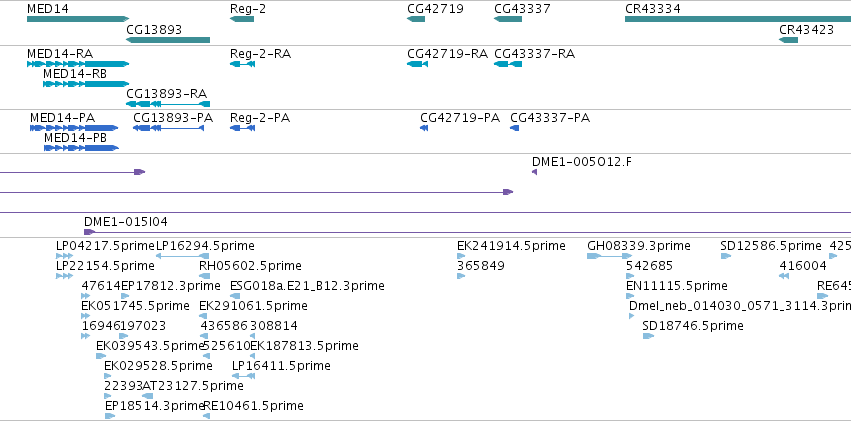Click the CG13893-RA transcript feature
851x421 pixels.
[x=168, y=104]
